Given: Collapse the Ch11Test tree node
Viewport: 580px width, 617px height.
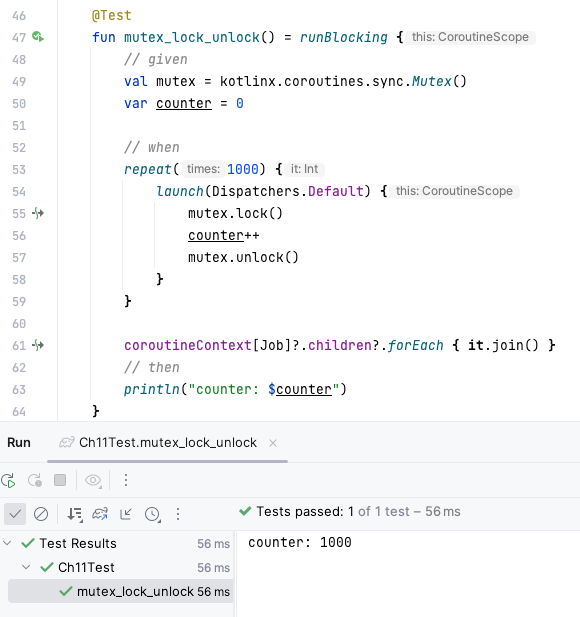Looking at the screenshot, I should click(26, 567).
